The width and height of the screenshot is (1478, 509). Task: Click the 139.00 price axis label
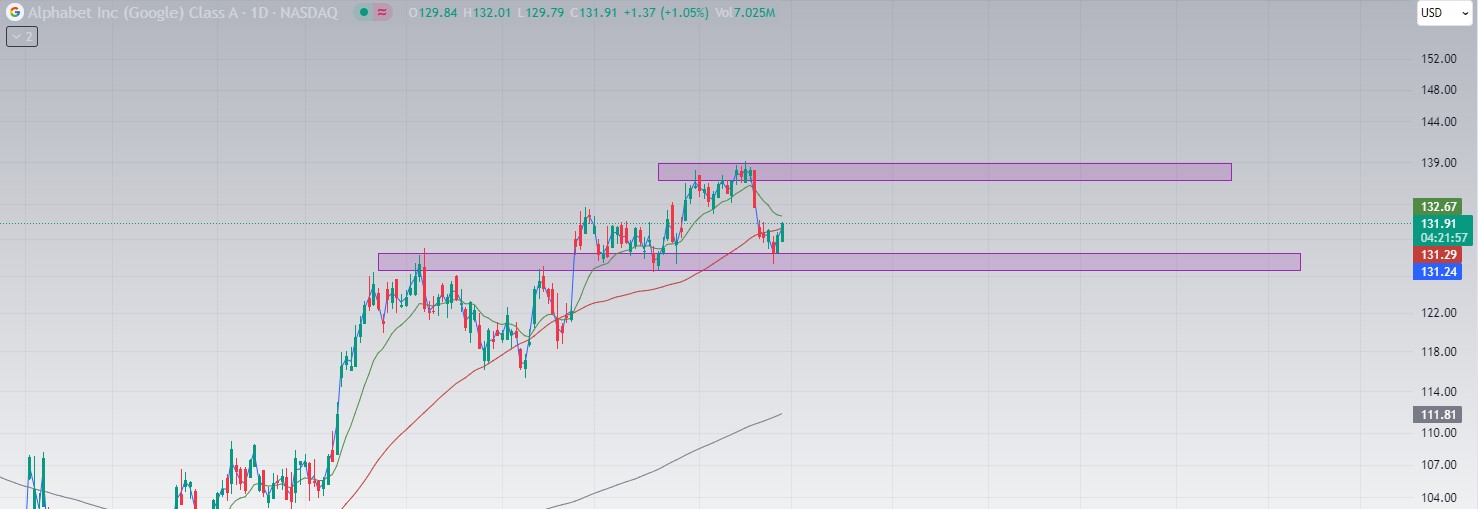tap(1437, 163)
